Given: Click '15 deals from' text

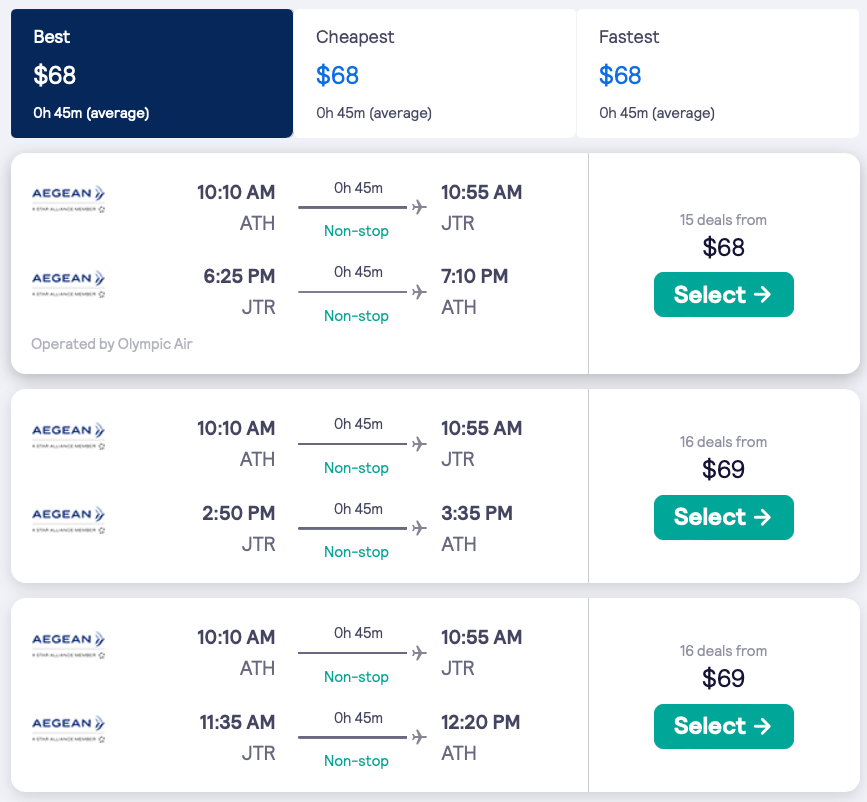Looking at the screenshot, I should point(723,220).
